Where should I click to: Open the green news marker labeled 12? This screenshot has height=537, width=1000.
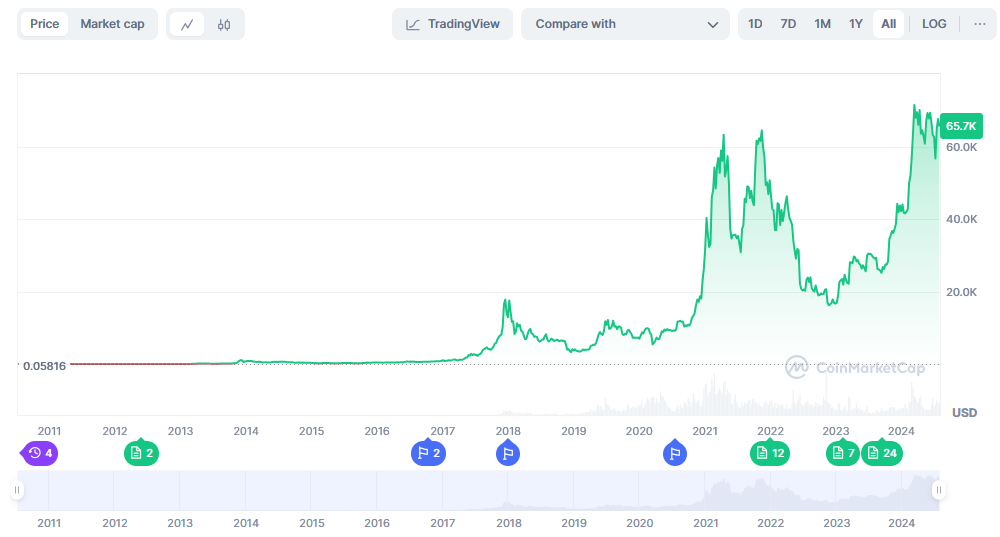pyautogui.click(x=770, y=453)
